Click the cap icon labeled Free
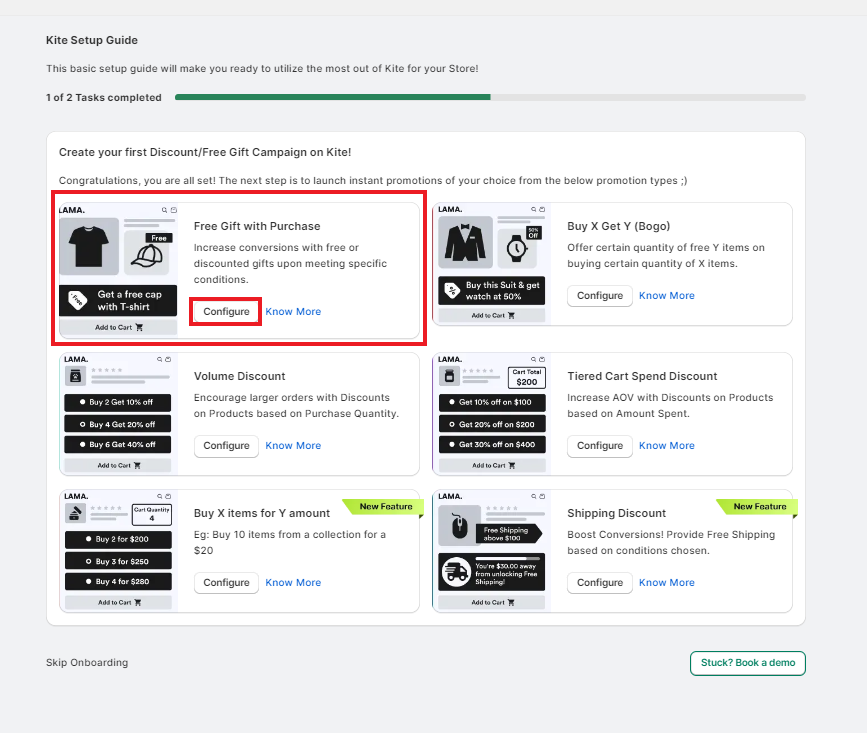Image resolution: width=867 pixels, height=733 pixels. [147, 255]
